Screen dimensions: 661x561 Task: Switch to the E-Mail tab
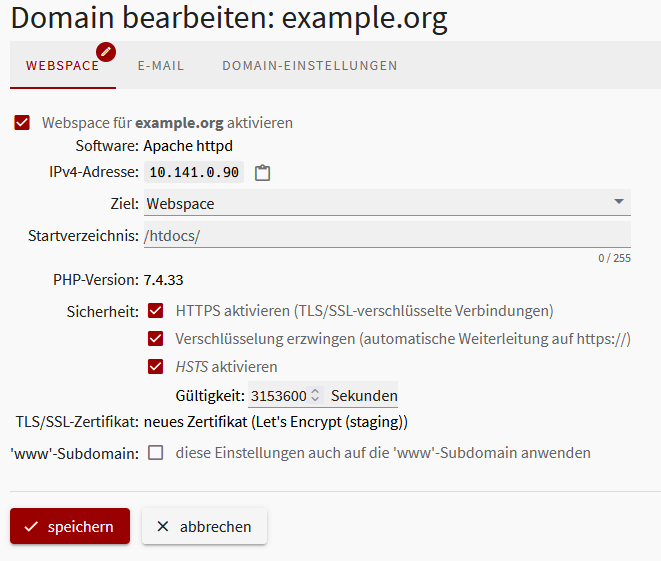(x=161, y=66)
